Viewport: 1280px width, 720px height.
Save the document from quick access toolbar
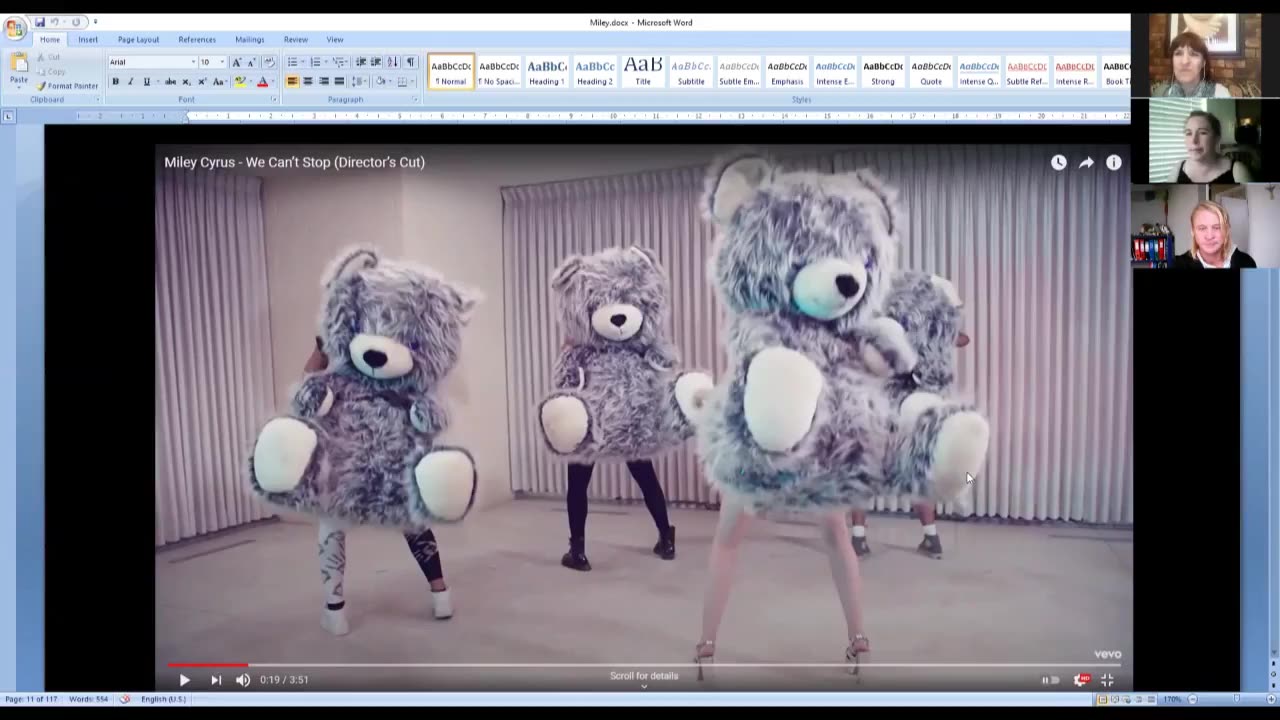40,22
